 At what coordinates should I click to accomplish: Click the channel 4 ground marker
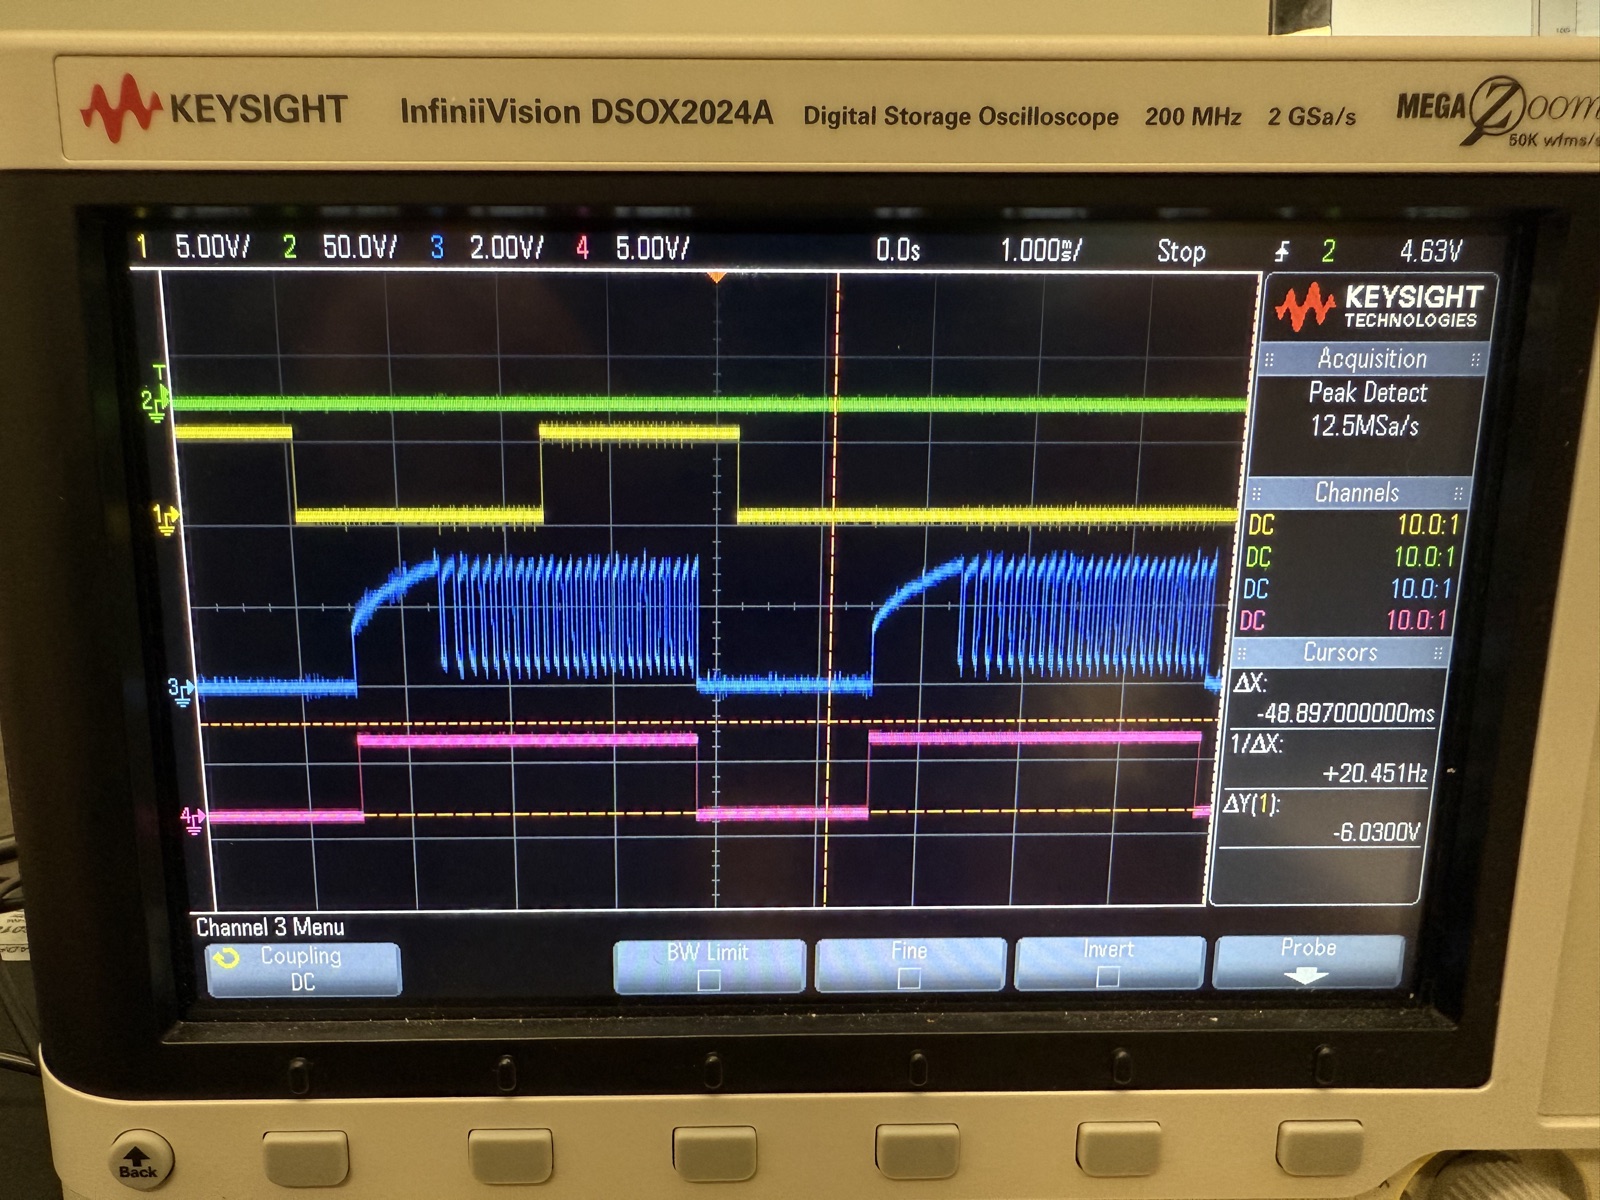pos(192,819)
